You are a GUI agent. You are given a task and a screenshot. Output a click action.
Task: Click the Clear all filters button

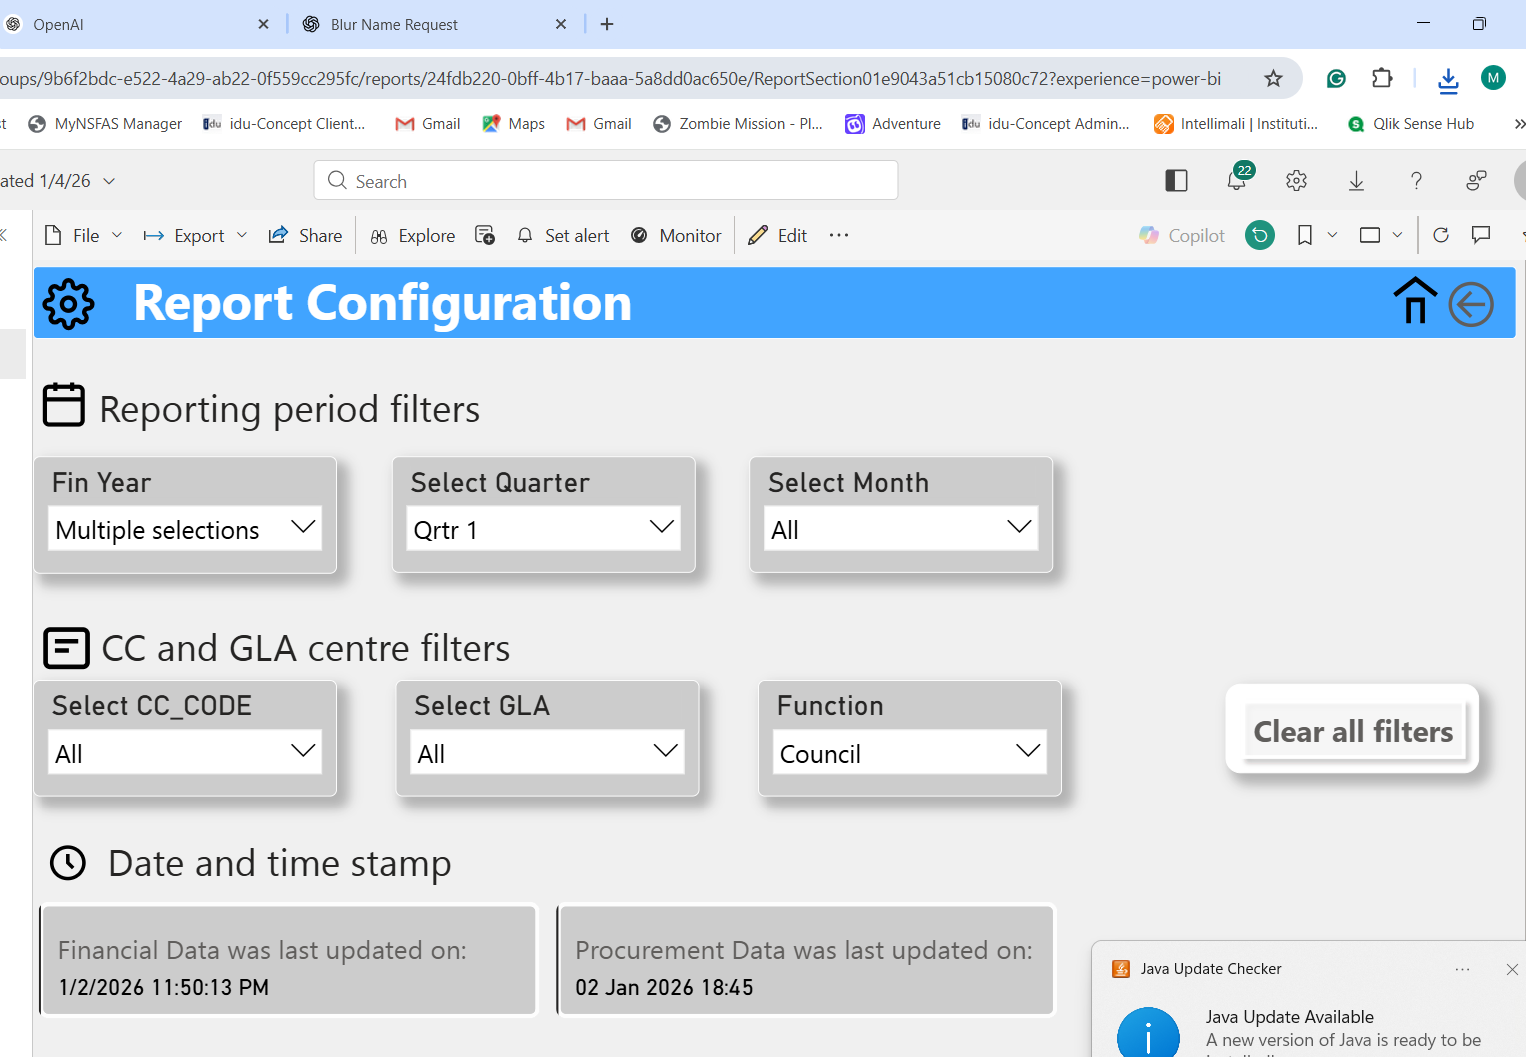pyautogui.click(x=1352, y=730)
